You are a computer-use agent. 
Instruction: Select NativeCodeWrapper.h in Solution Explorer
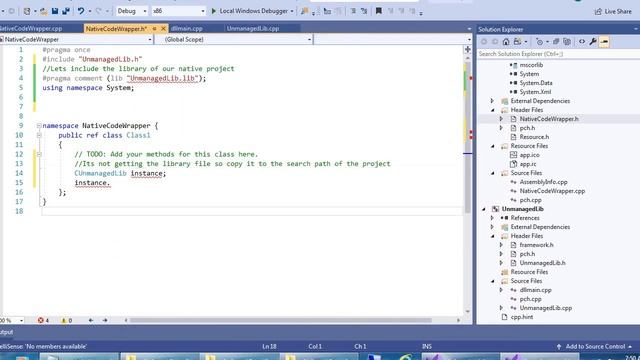pyautogui.click(x=549, y=119)
